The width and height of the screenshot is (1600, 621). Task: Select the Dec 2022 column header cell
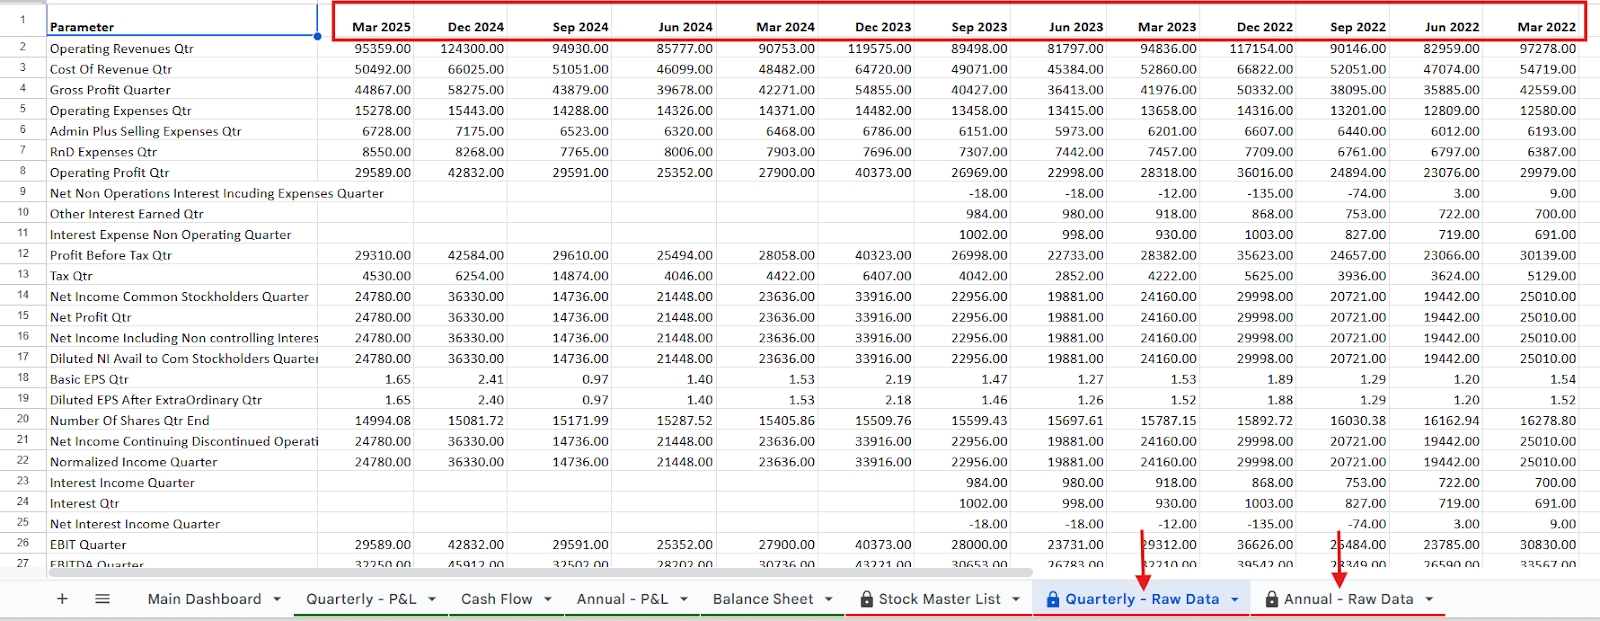pos(1248,21)
